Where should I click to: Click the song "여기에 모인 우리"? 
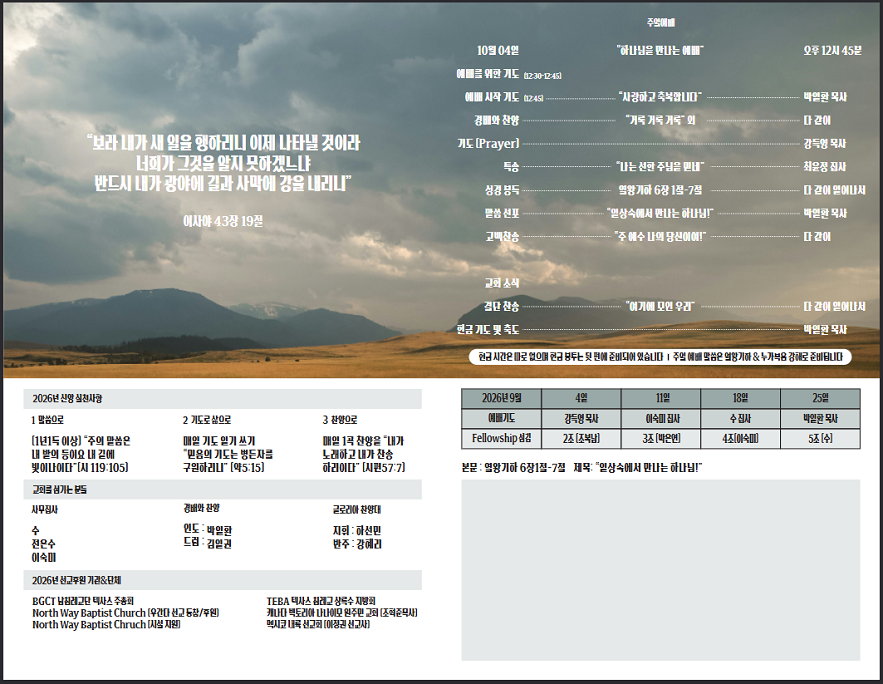[660, 306]
